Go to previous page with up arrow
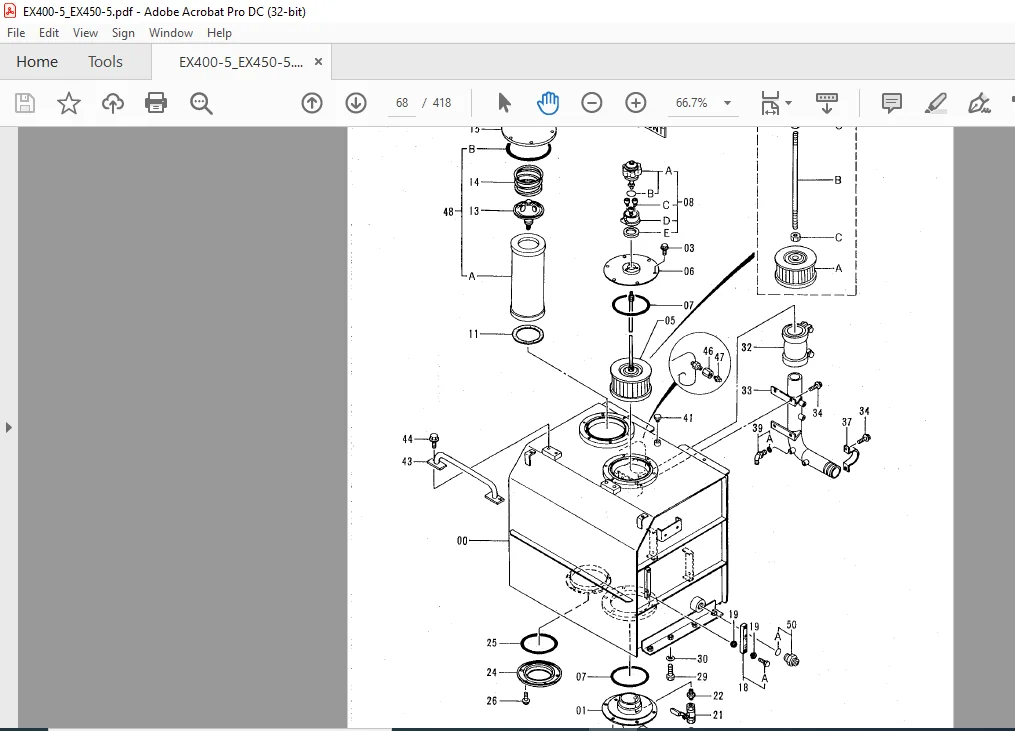Screen dimensions: 1015x731 click(312, 103)
